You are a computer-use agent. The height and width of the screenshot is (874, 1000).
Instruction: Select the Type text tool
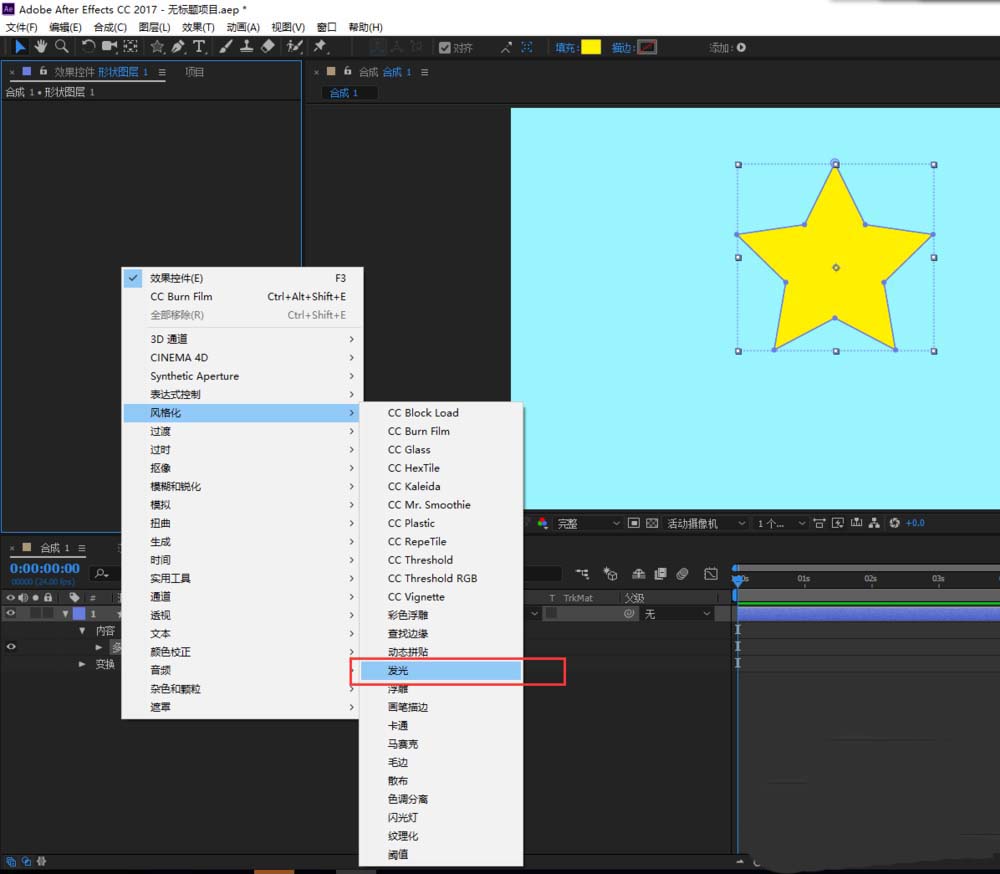199,47
